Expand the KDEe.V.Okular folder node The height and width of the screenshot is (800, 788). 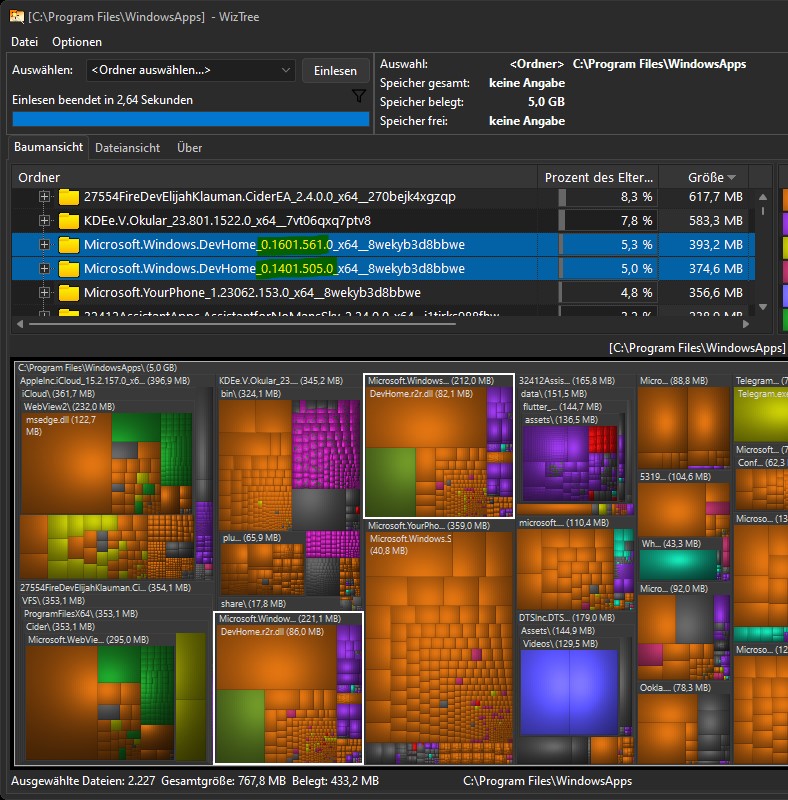click(x=44, y=220)
